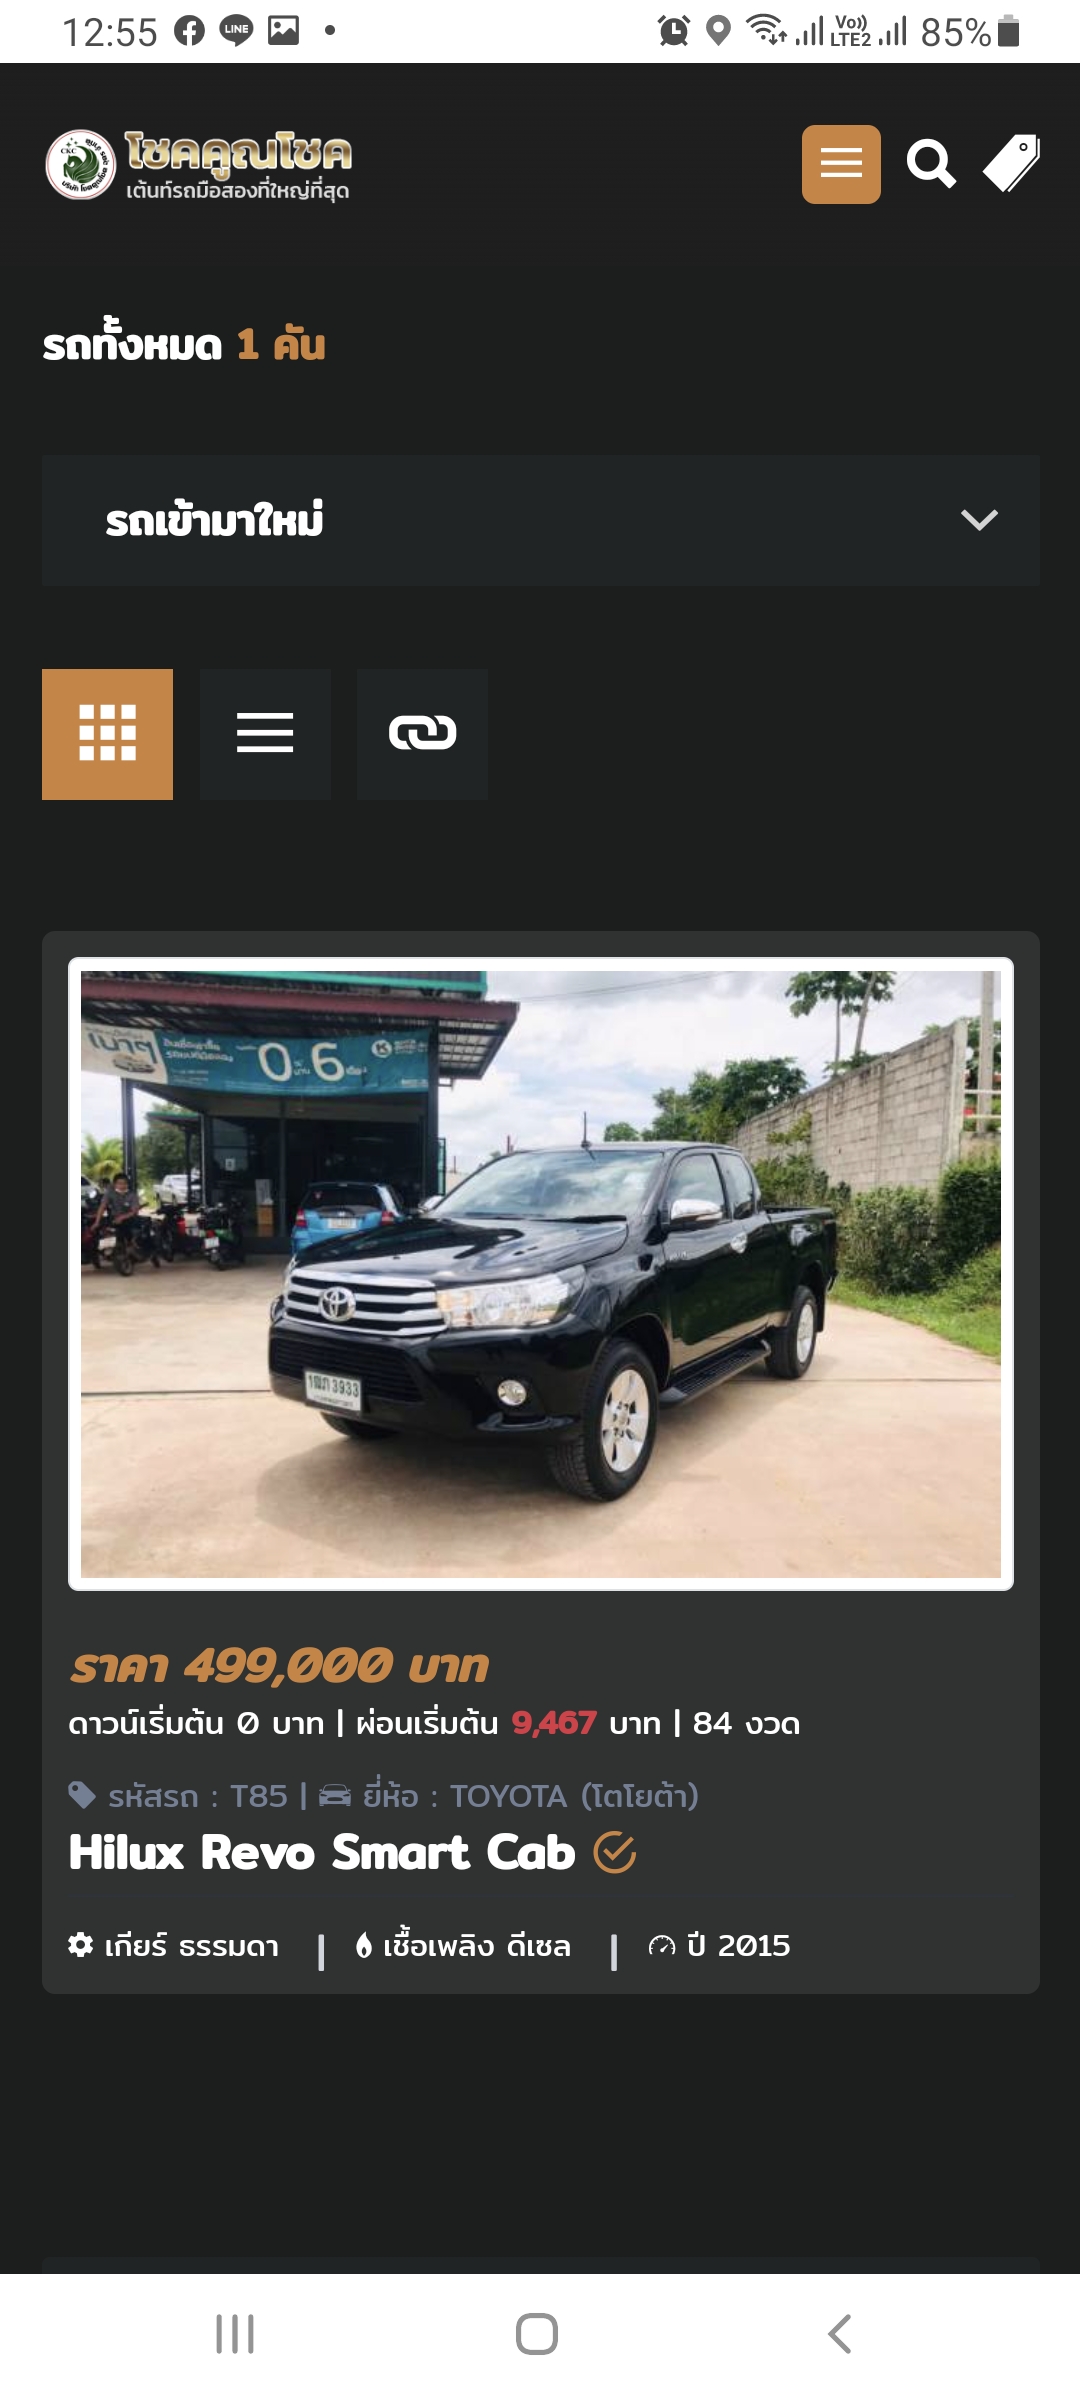
Task: Switch to list view layout
Action: click(x=265, y=734)
